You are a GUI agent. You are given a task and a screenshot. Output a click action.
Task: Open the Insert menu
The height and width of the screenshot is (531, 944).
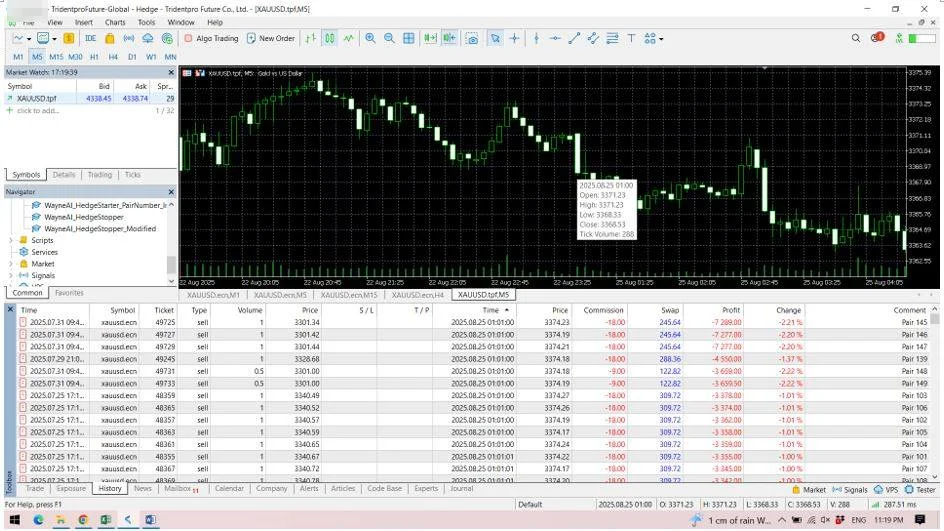click(84, 22)
